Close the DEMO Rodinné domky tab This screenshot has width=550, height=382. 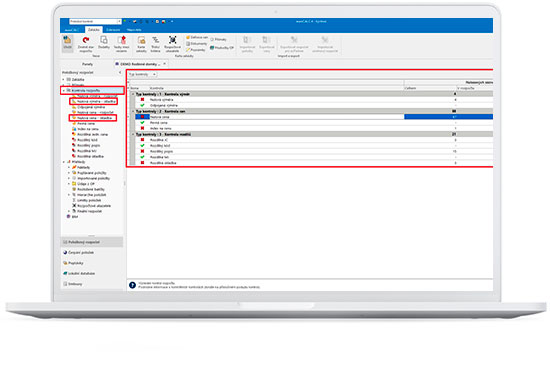click(x=165, y=64)
